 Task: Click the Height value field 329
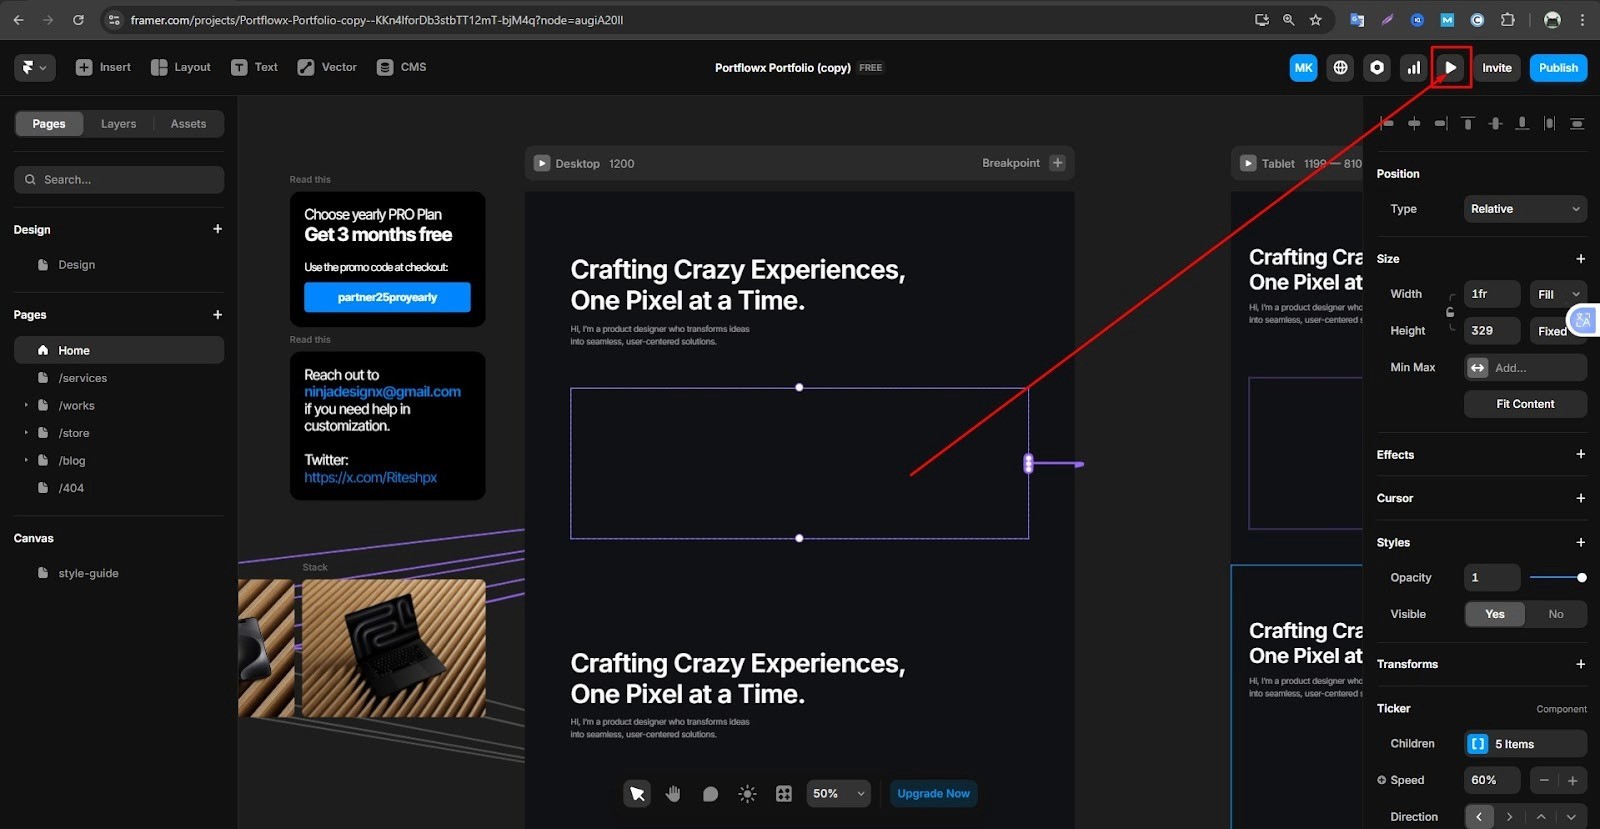[x=1492, y=331]
